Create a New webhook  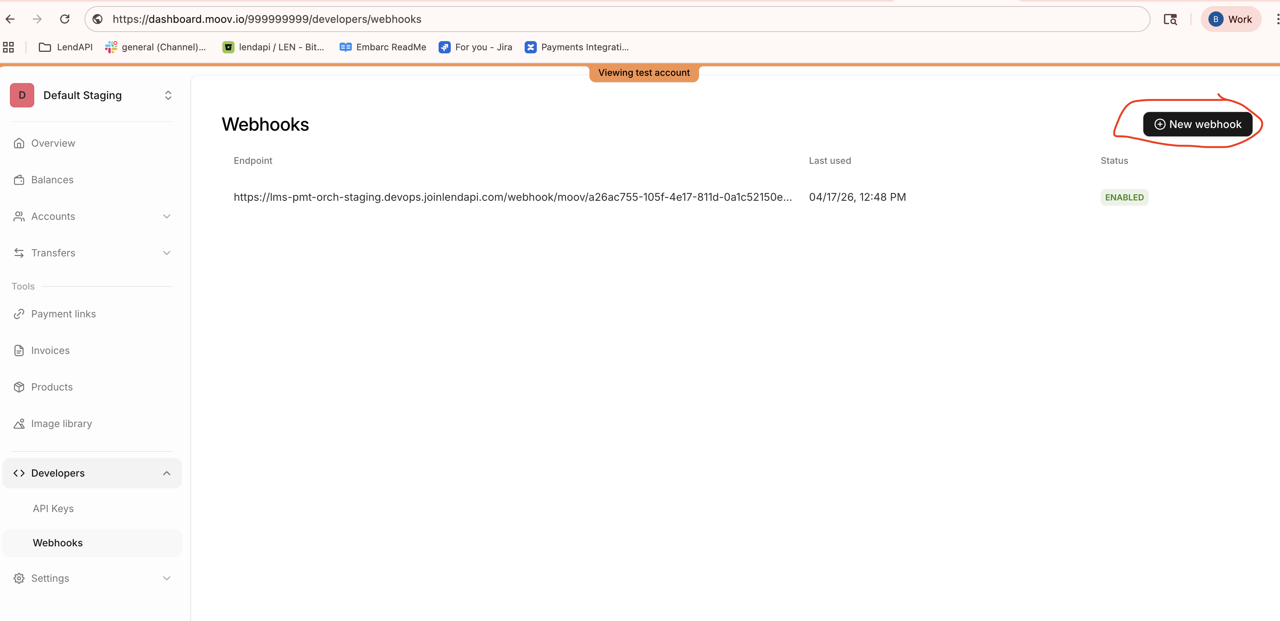pyautogui.click(x=1198, y=124)
